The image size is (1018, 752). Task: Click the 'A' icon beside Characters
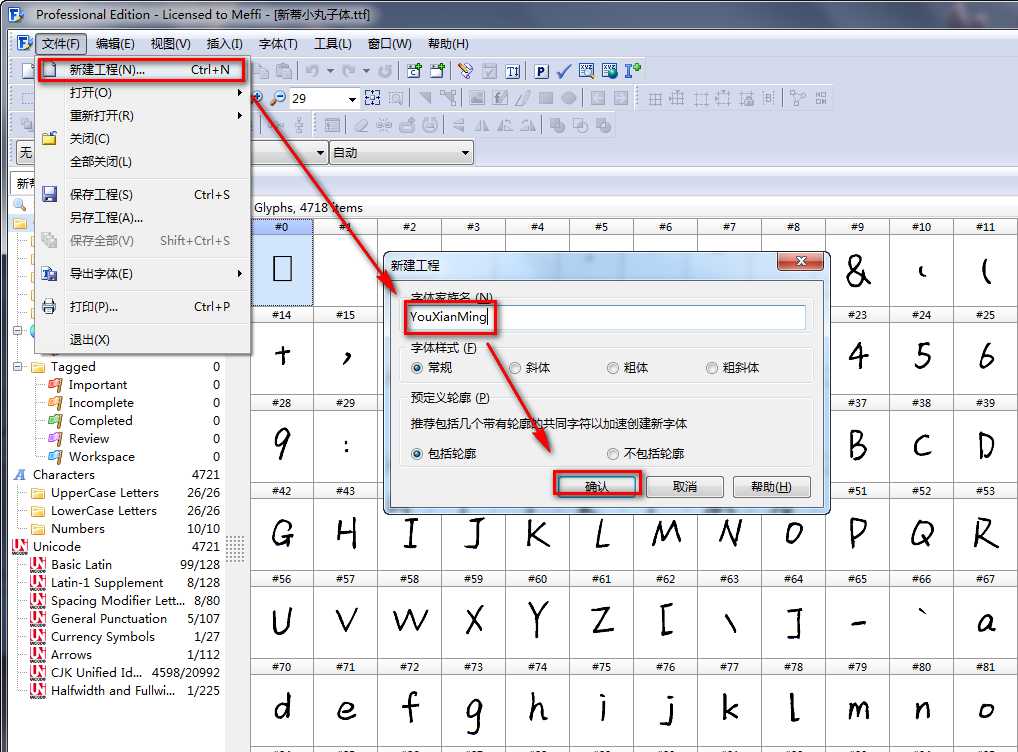coord(20,475)
